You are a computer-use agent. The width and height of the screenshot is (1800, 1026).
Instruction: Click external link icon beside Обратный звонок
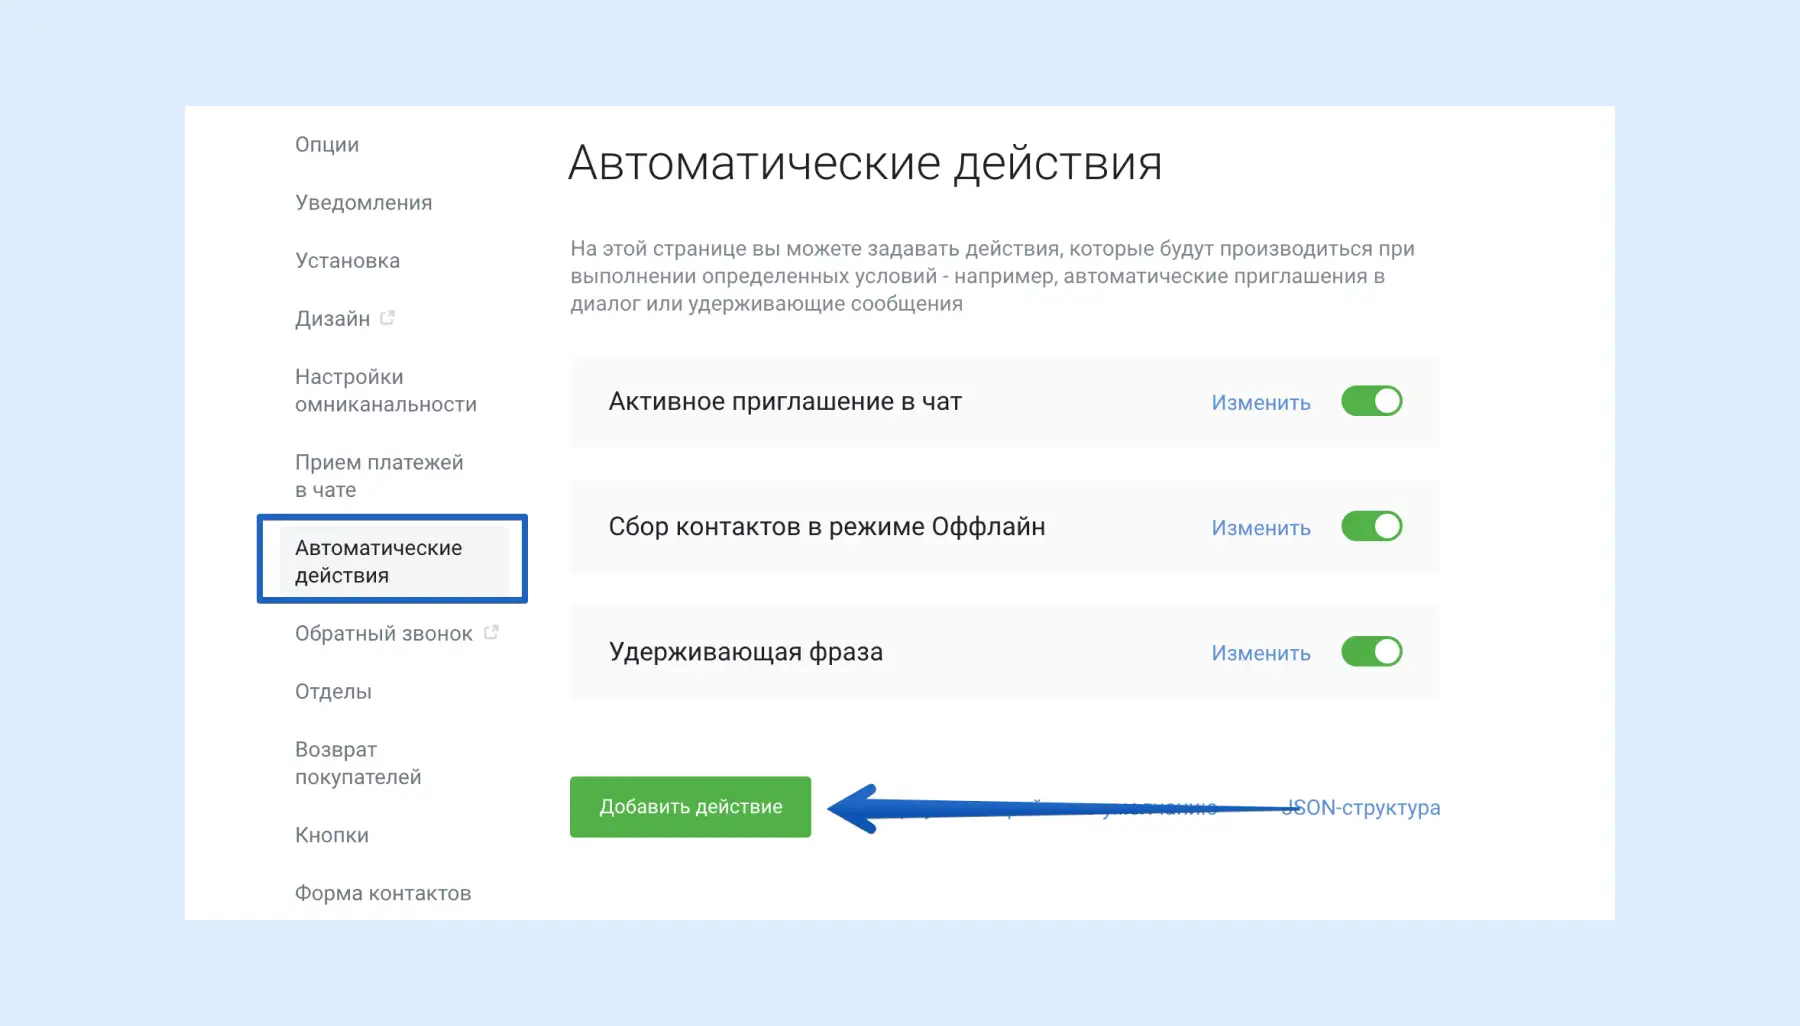(491, 633)
